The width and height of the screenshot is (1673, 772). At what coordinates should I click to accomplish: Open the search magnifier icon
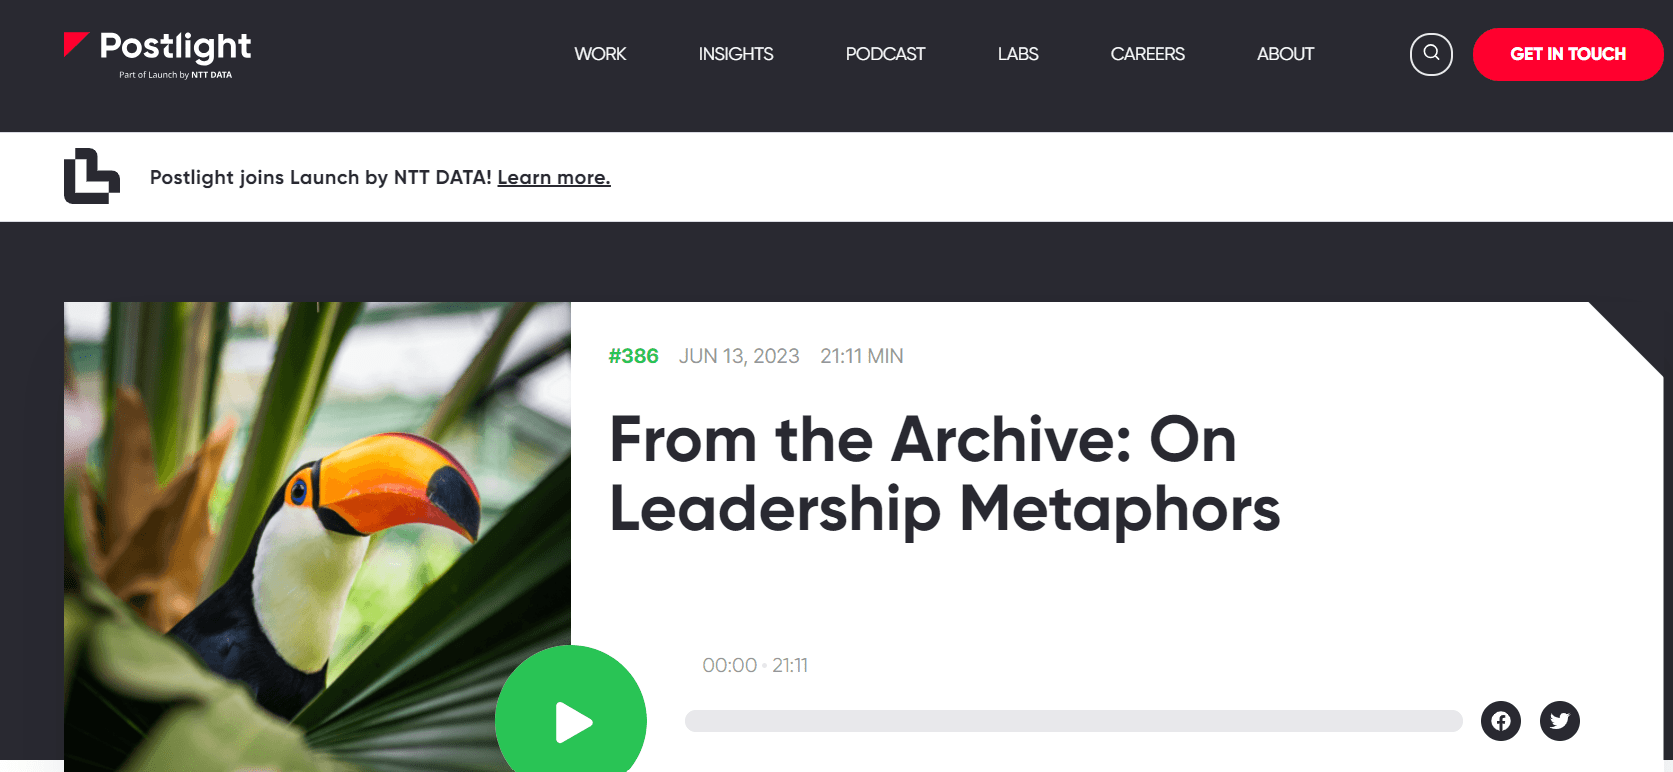pos(1431,54)
